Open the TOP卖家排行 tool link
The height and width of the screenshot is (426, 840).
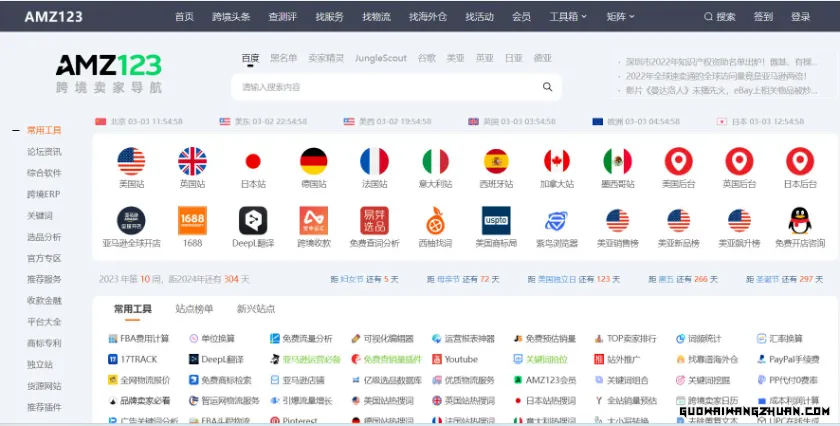pyautogui.click(x=626, y=339)
